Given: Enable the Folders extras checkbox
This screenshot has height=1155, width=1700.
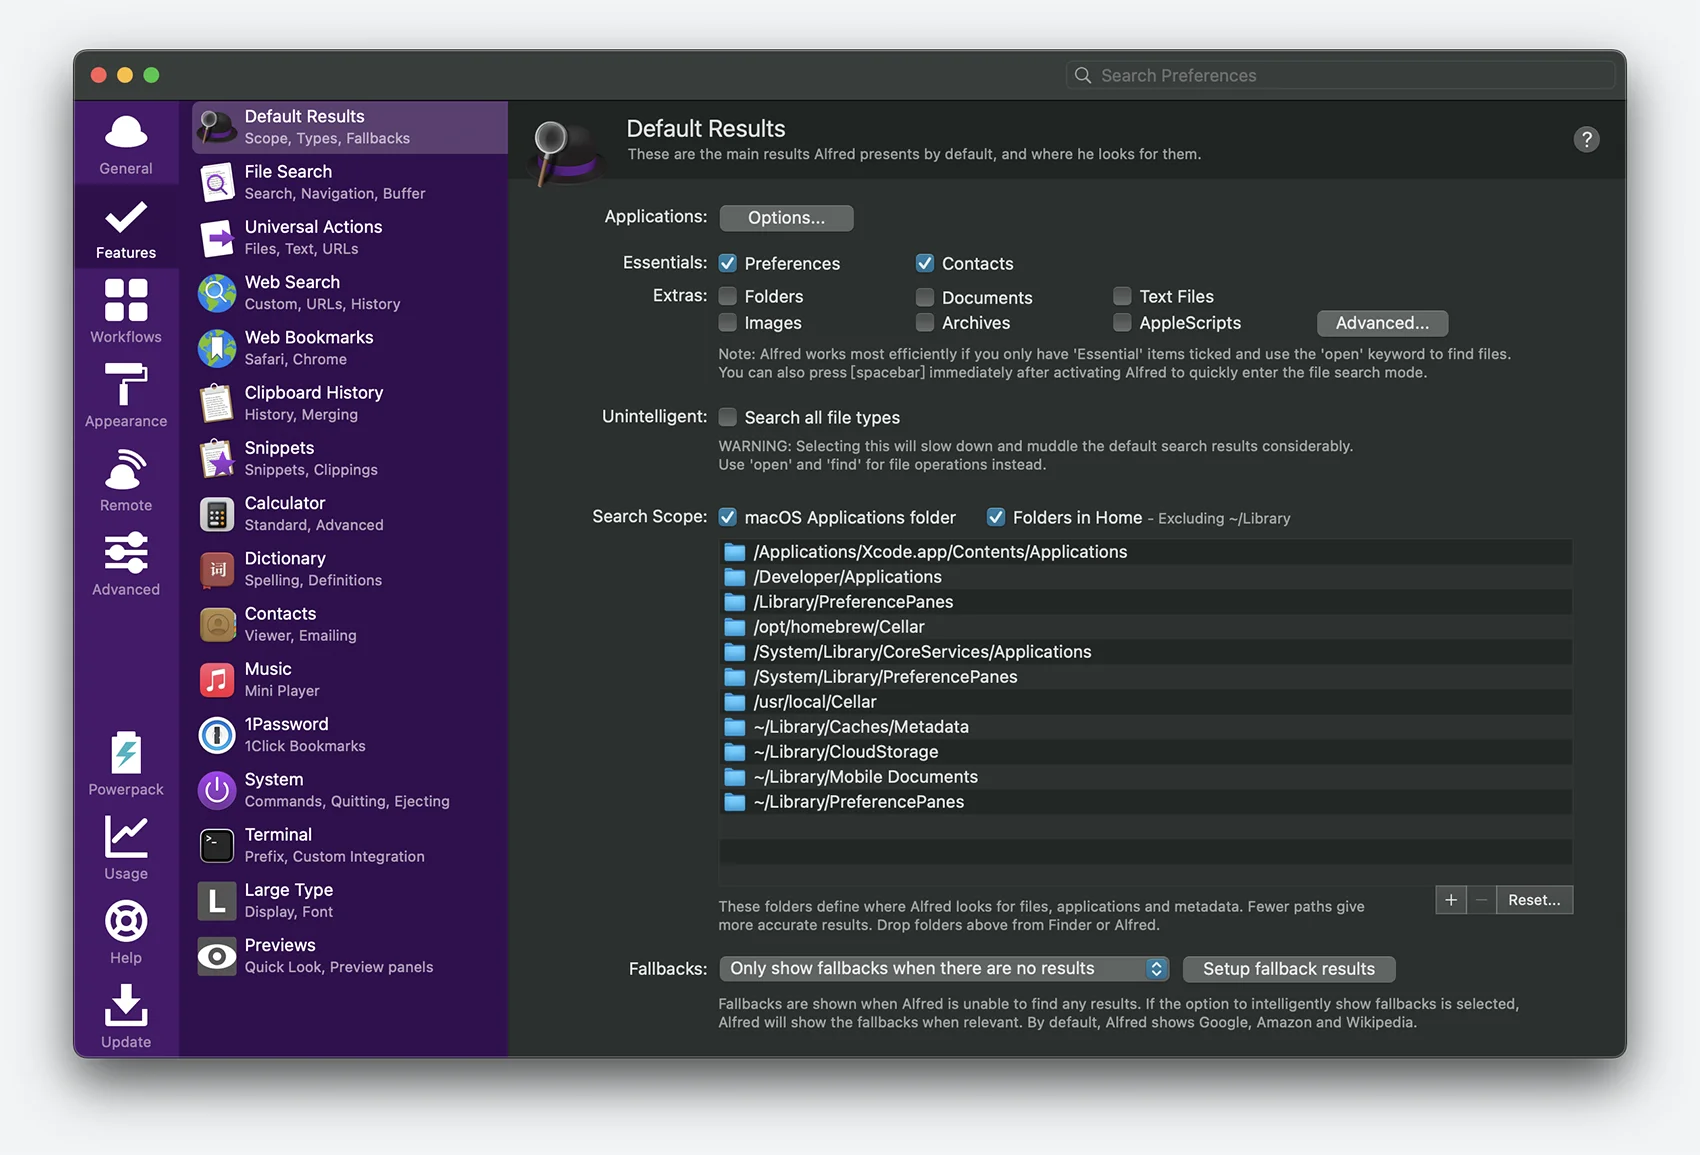Looking at the screenshot, I should [x=728, y=296].
